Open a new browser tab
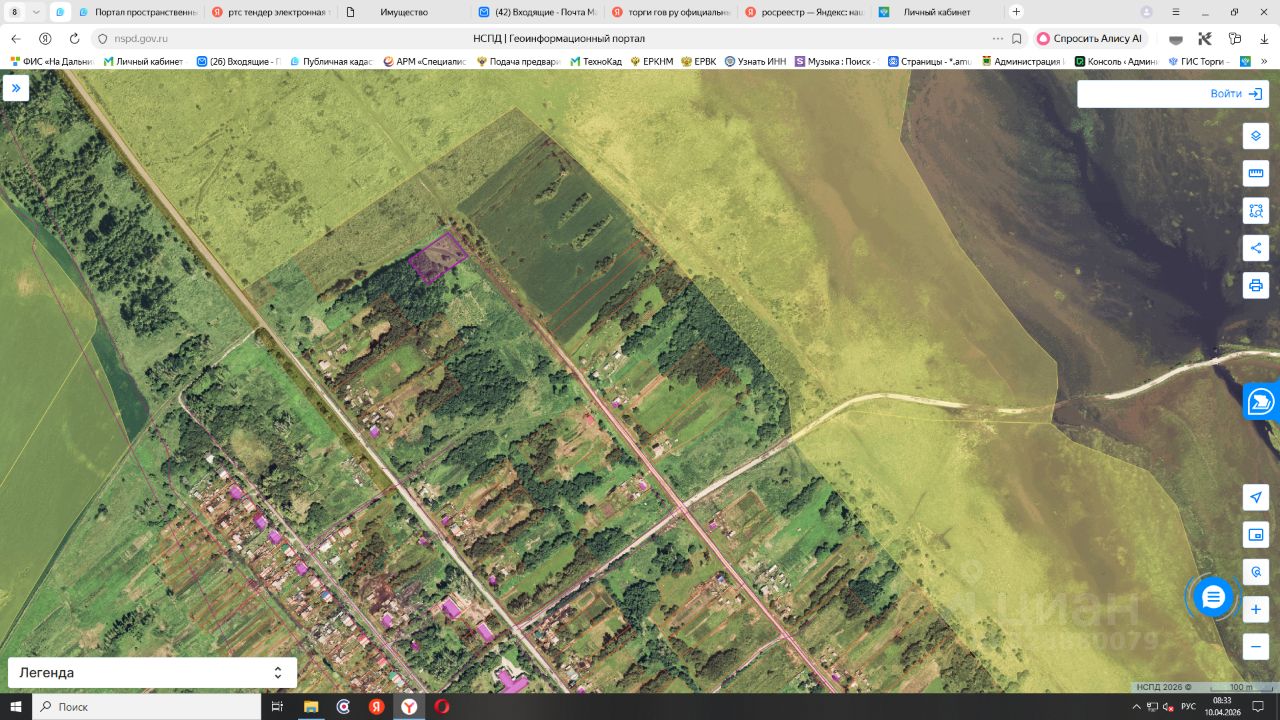 pyautogui.click(x=1016, y=12)
